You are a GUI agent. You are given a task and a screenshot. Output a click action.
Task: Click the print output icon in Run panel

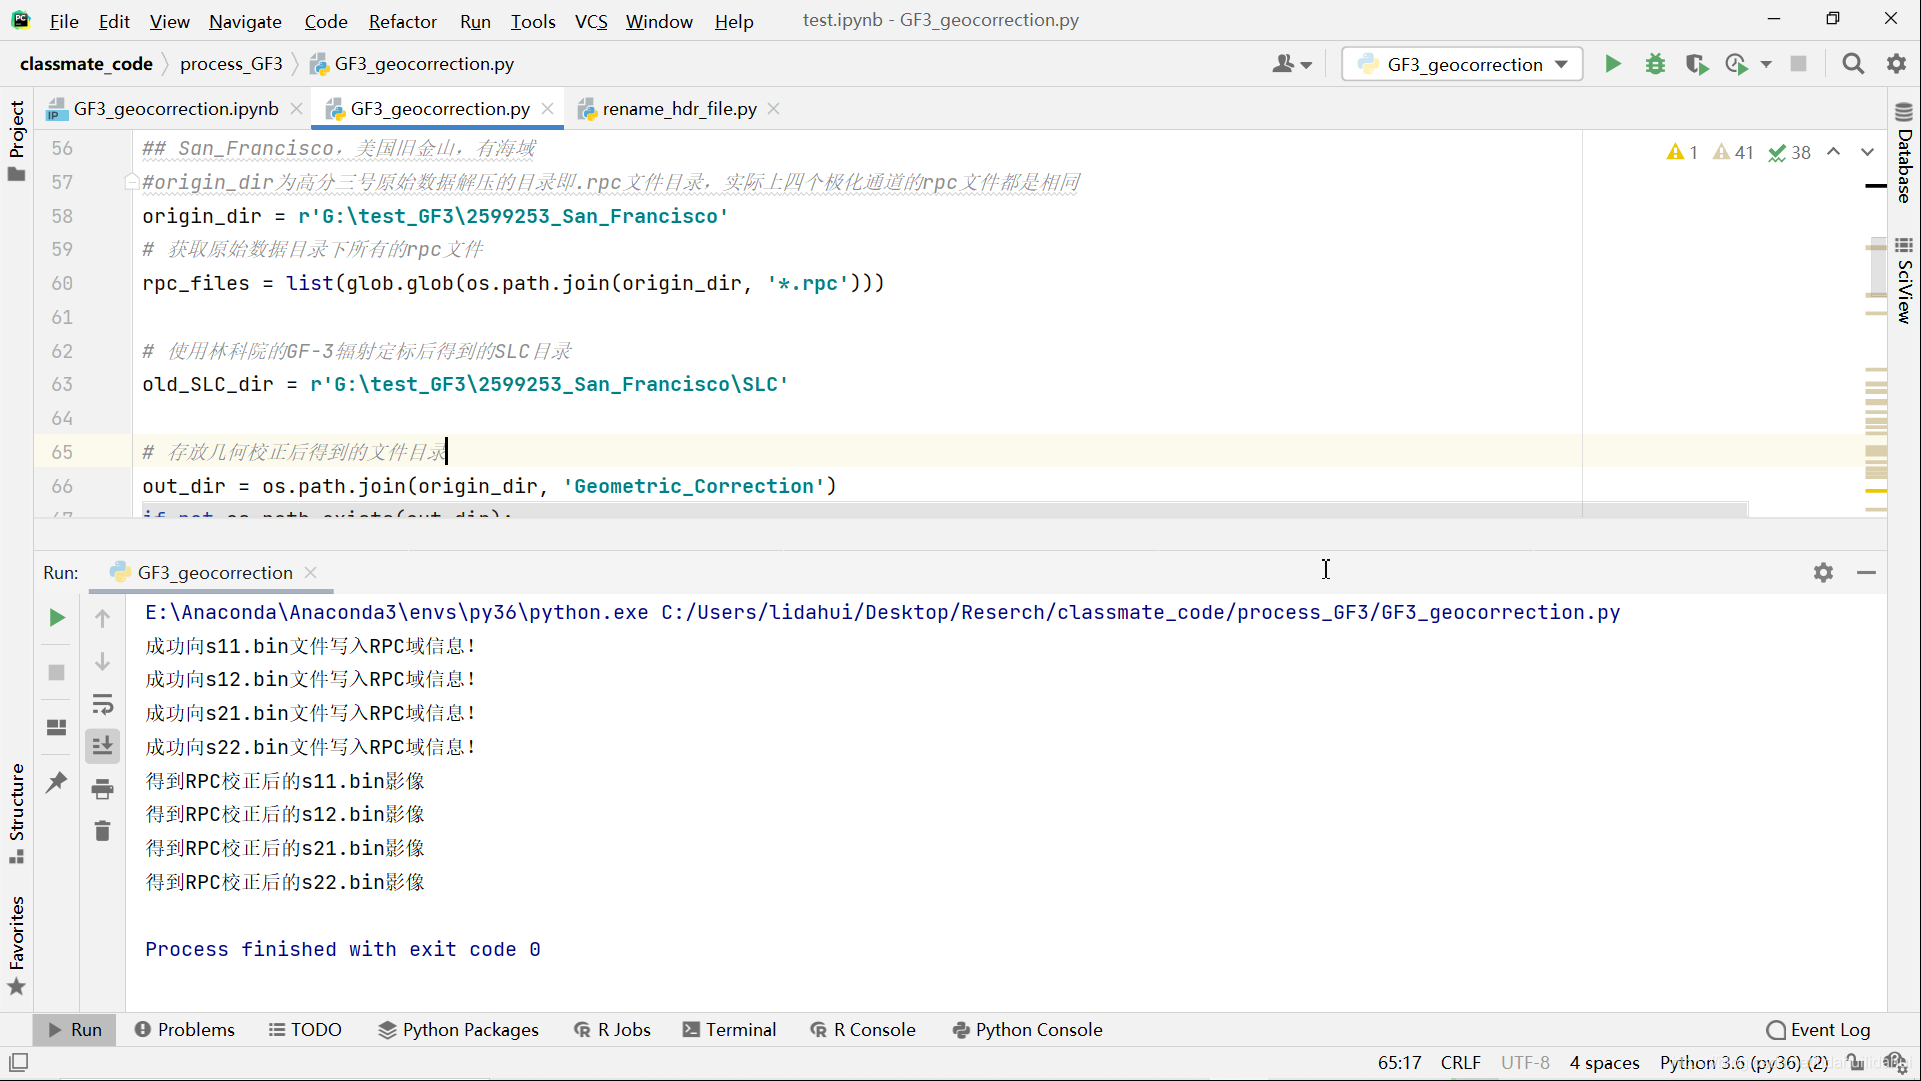[x=102, y=789]
